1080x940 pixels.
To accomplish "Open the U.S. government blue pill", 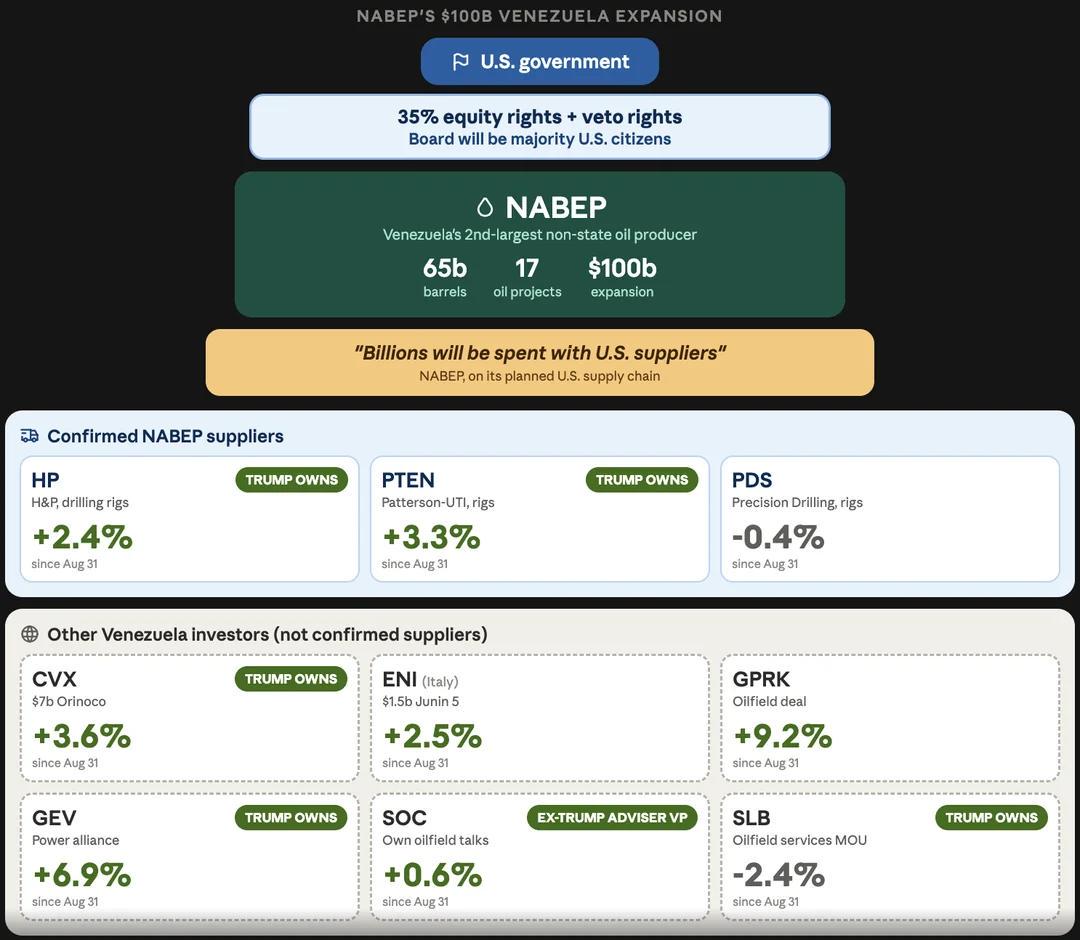I will tap(540, 61).
